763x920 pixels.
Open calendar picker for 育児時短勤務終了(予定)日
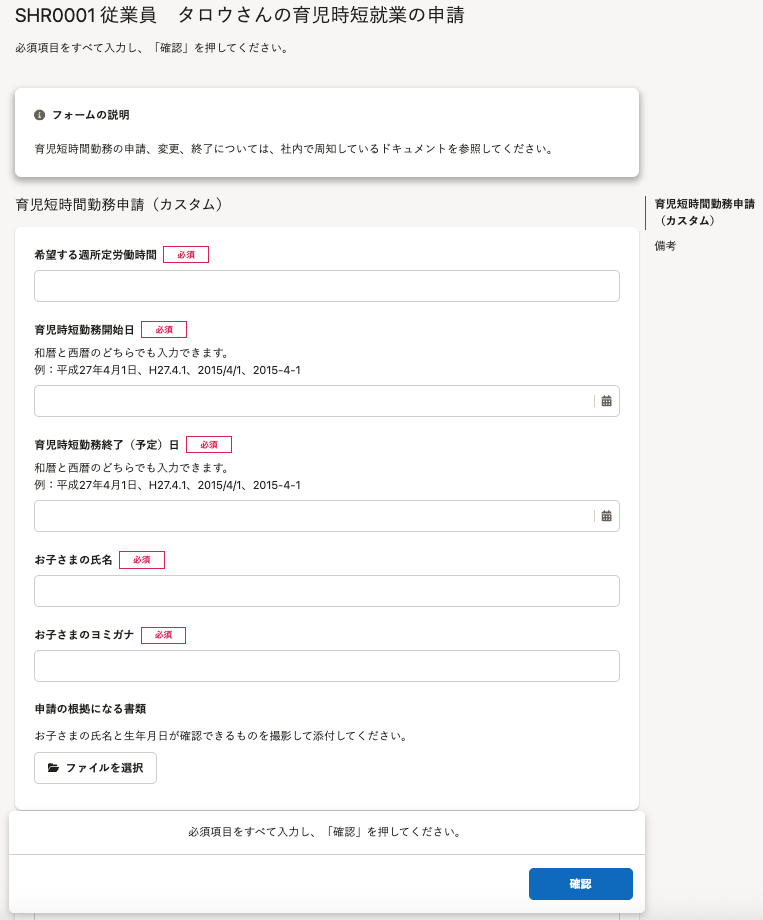606,516
